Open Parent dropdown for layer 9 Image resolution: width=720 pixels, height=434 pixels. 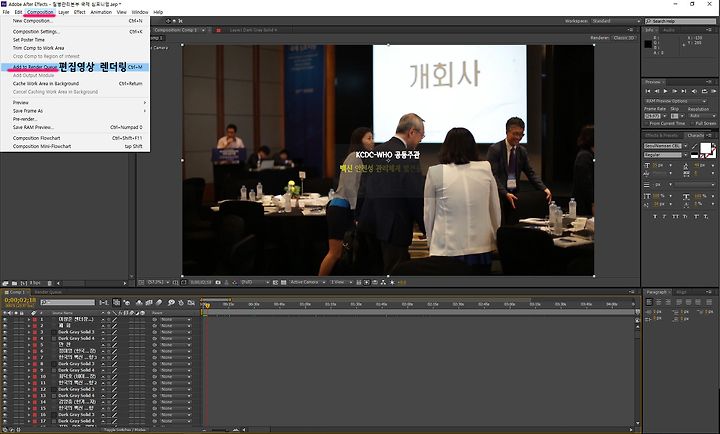pos(175,370)
